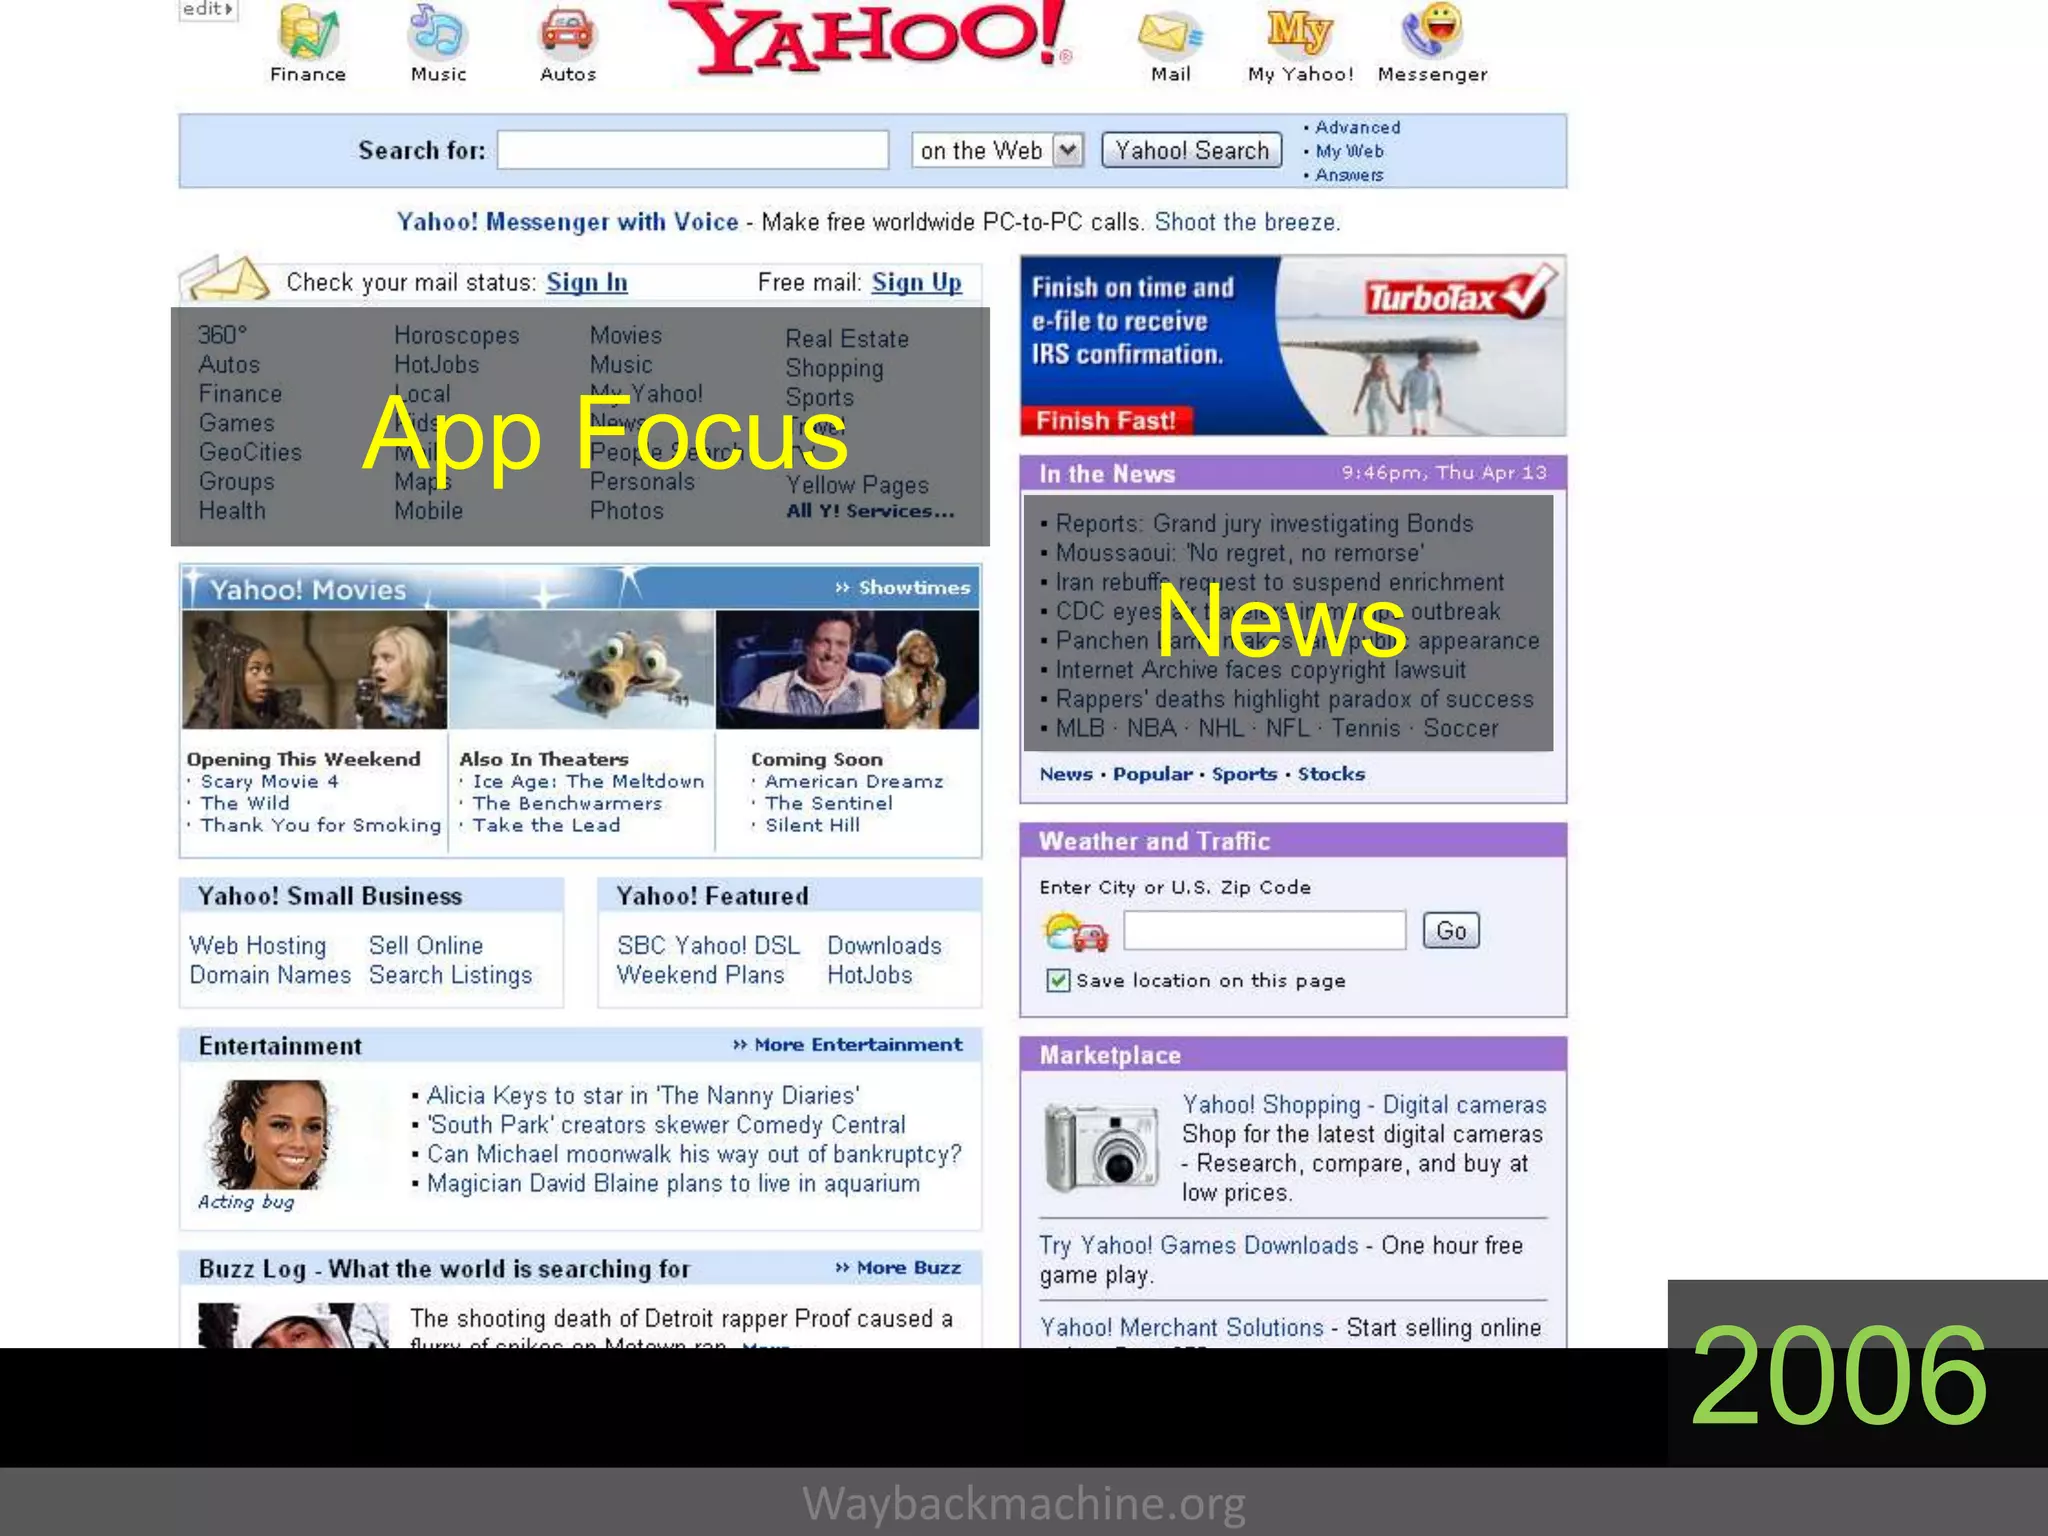Open the Autos car icon
2048x1536 pixels.
[568, 32]
